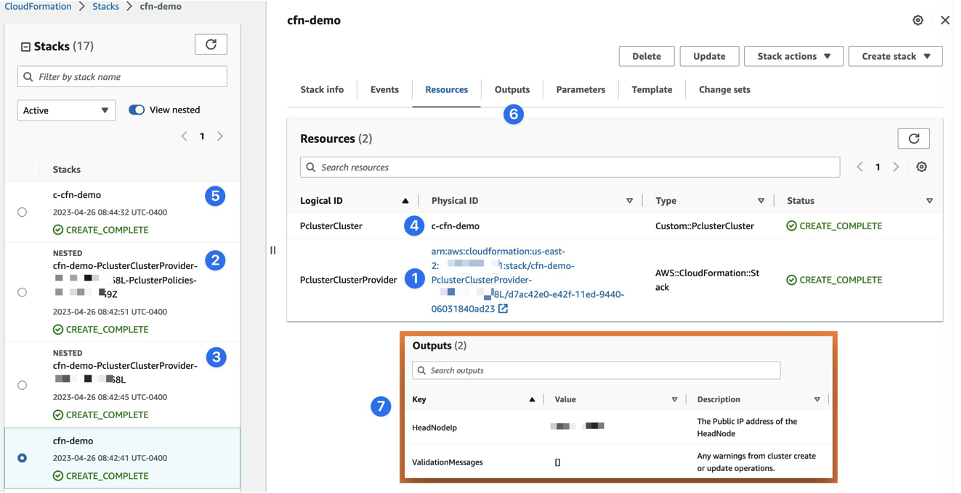Sort outputs by Key arrow
961x493 pixels.
point(532,400)
